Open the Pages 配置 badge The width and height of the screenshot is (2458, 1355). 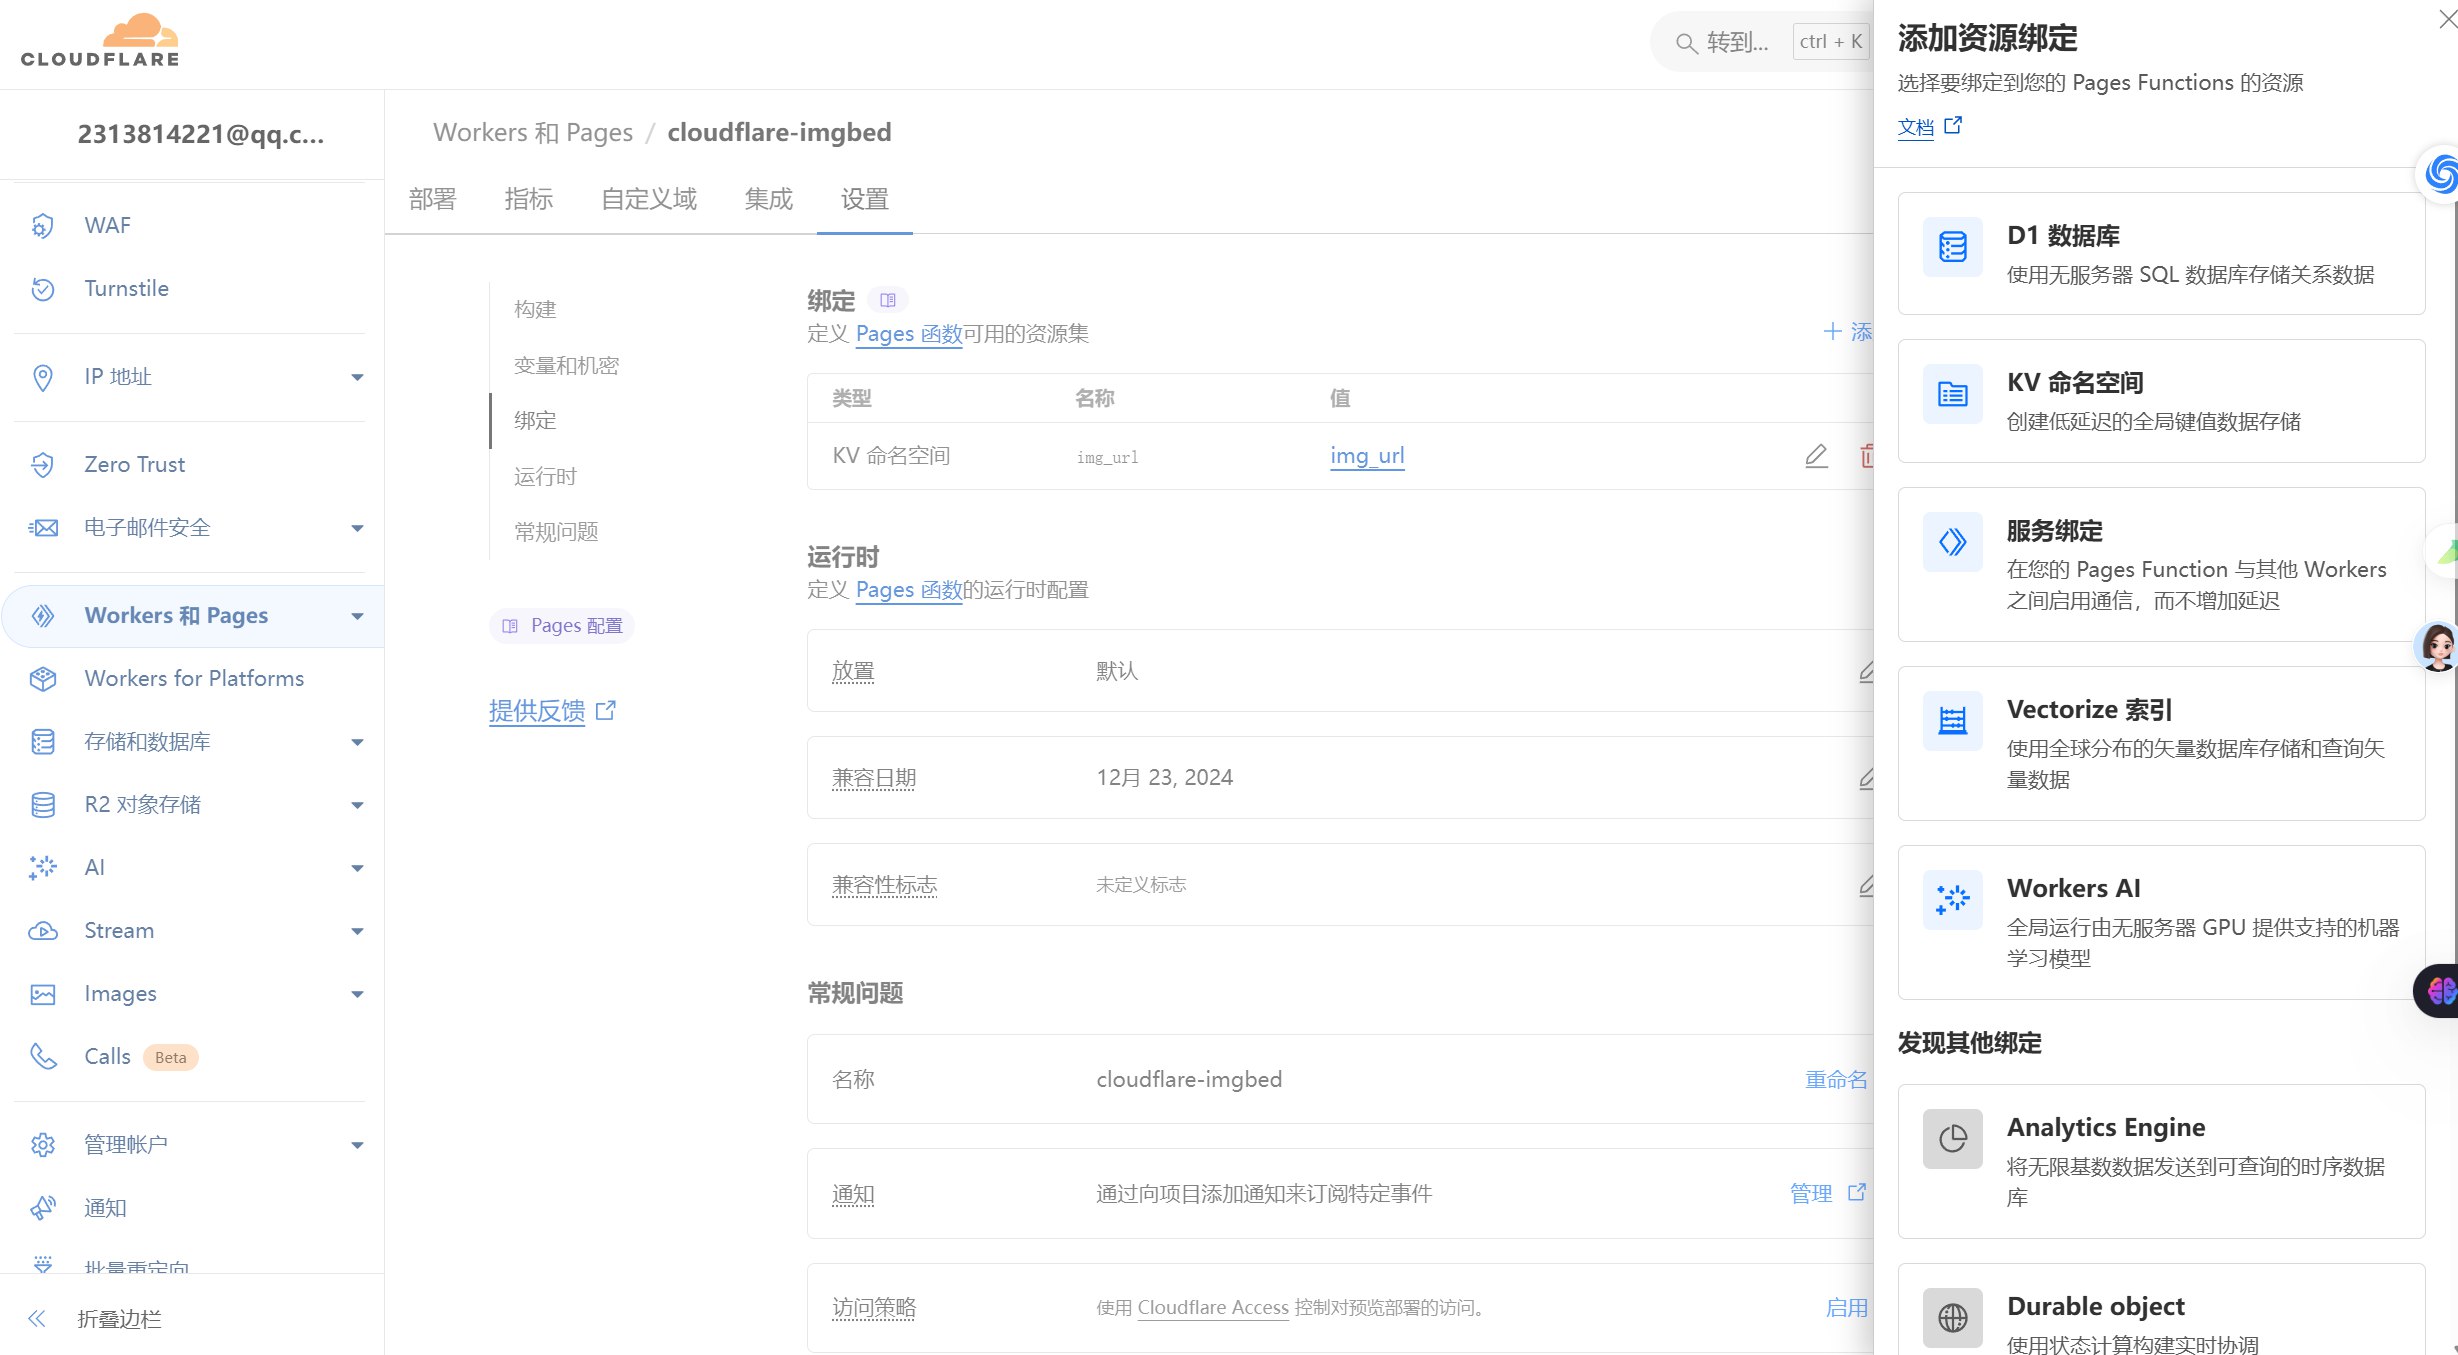(x=562, y=625)
